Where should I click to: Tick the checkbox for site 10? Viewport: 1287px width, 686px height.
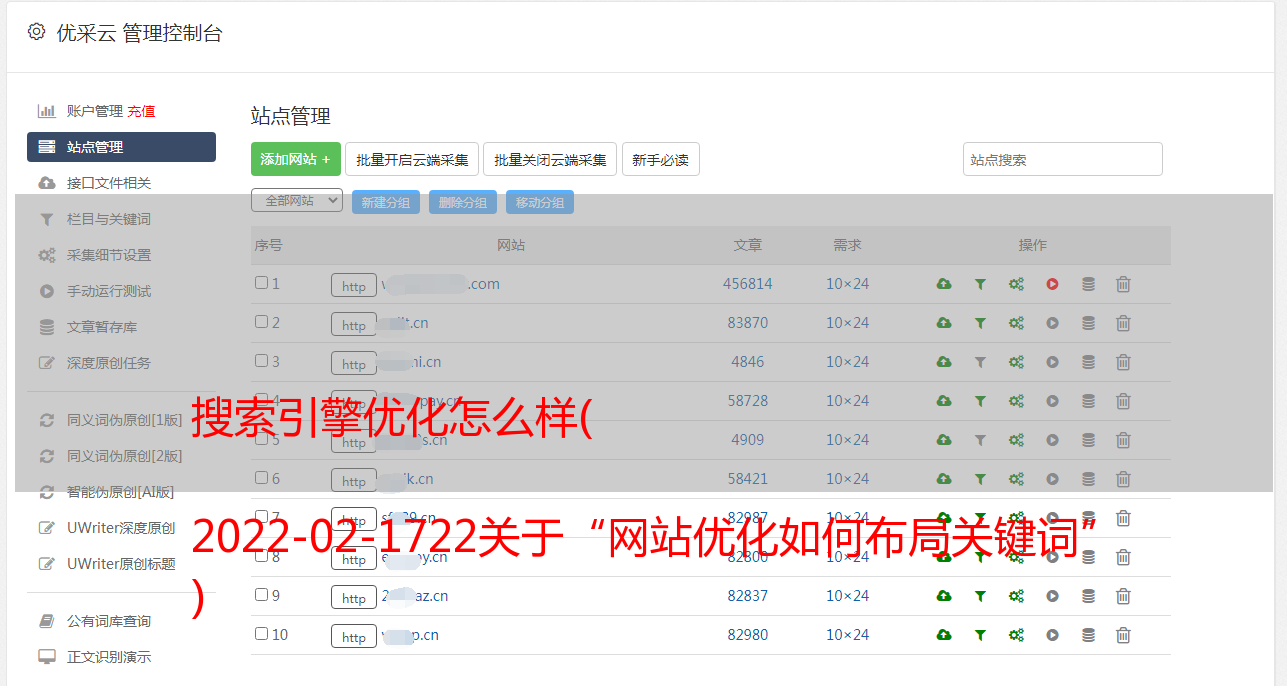point(261,634)
